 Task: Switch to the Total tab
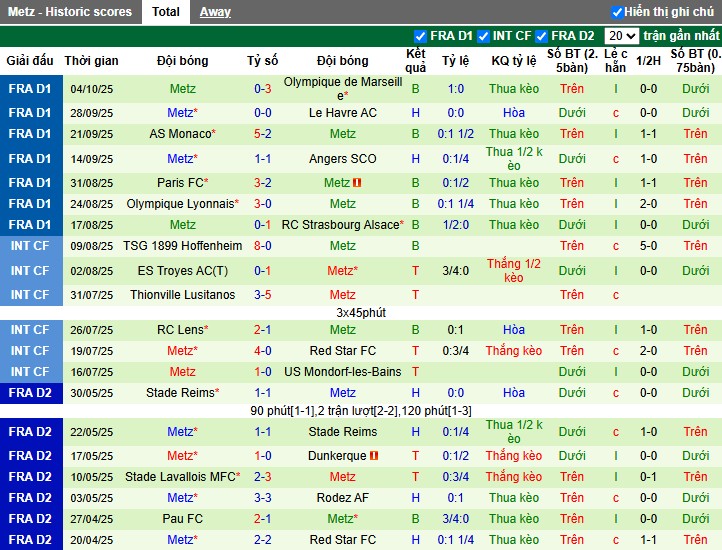(x=166, y=12)
